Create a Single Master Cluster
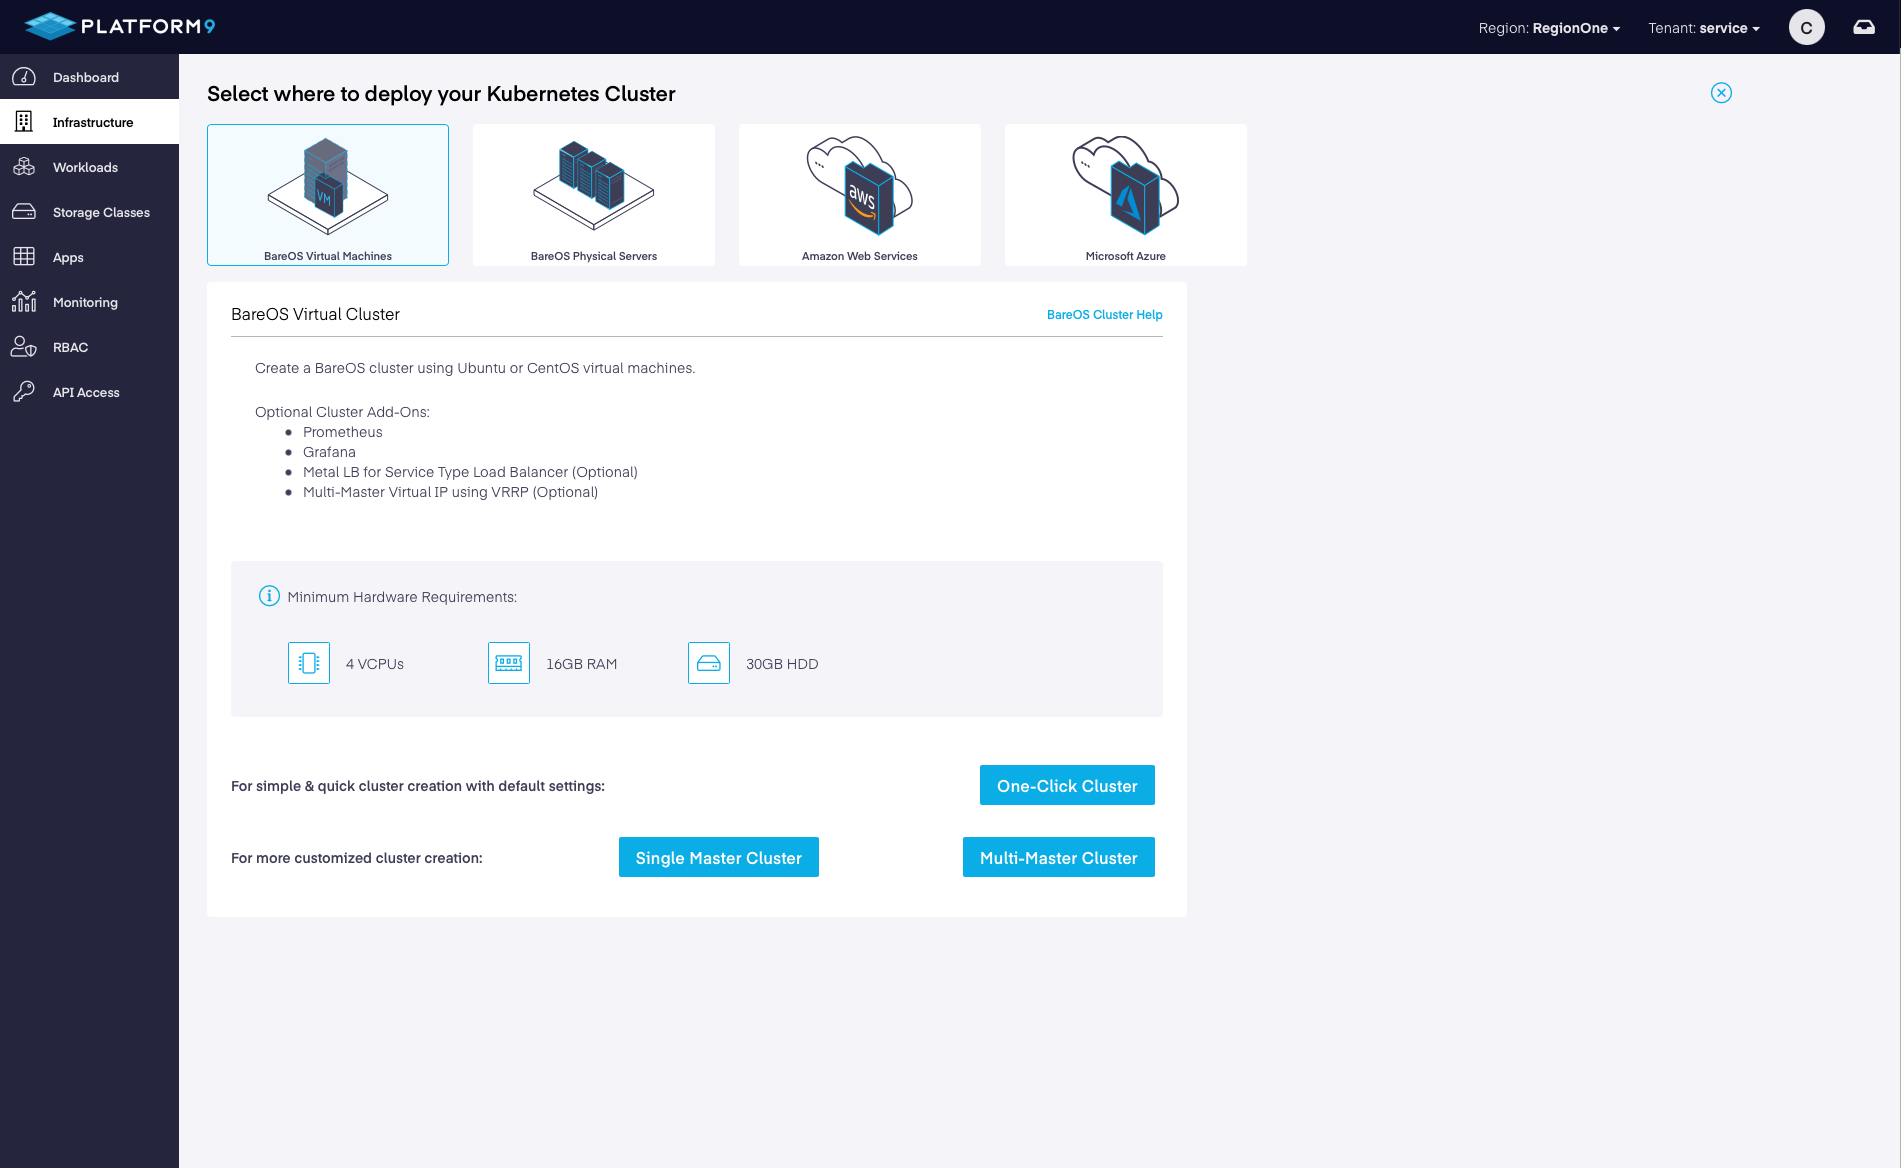Image resolution: width=1901 pixels, height=1168 pixels. pos(718,857)
